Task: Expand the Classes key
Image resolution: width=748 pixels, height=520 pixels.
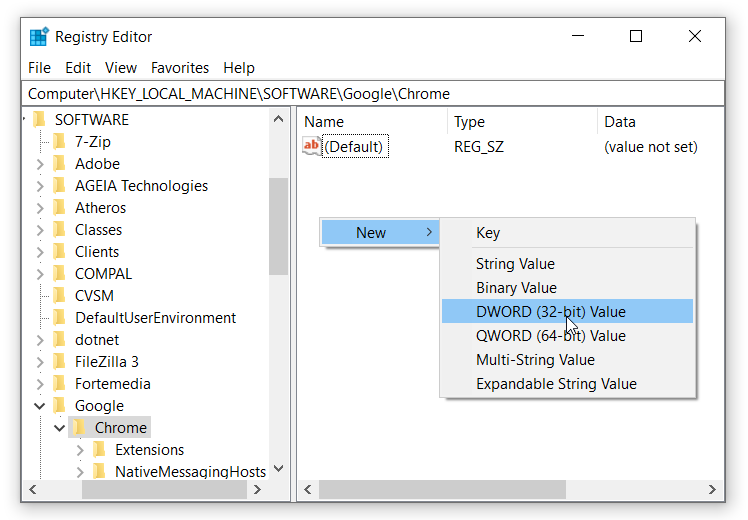Action: 40,230
